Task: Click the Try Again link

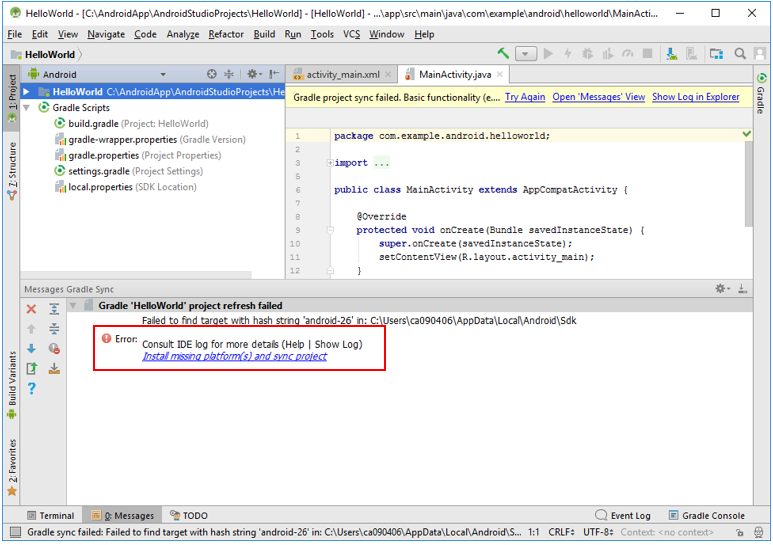Action: coord(525,97)
